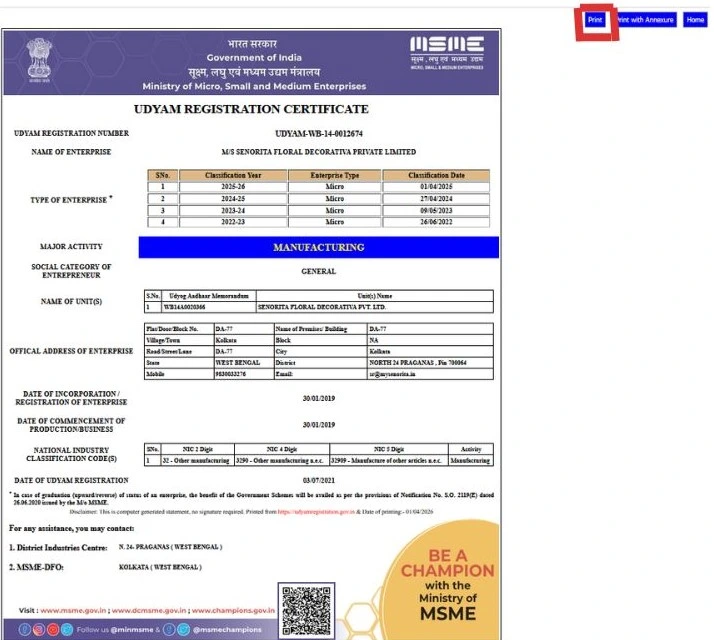Image resolution: width=714 pixels, height=640 pixels.
Task: Click the UDYAM REGISTRATION CERTIFICATE heading
Action: [x=251, y=109]
